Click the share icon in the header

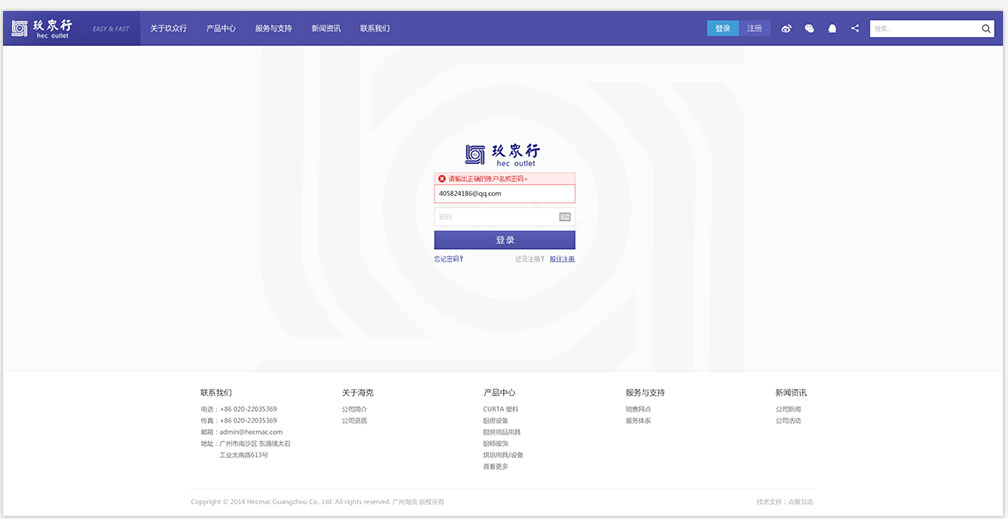pyautogui.click(x=855, y=28)
